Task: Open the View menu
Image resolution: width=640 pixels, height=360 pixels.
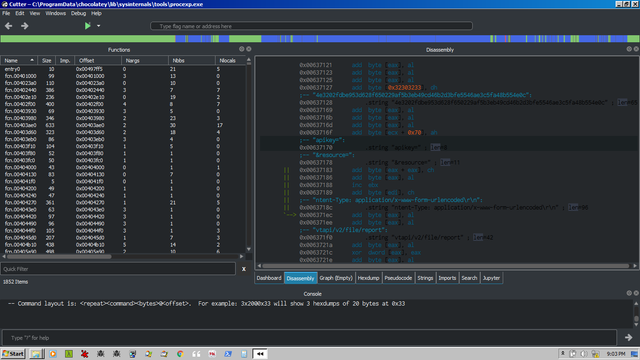Action: pos(35,13)
